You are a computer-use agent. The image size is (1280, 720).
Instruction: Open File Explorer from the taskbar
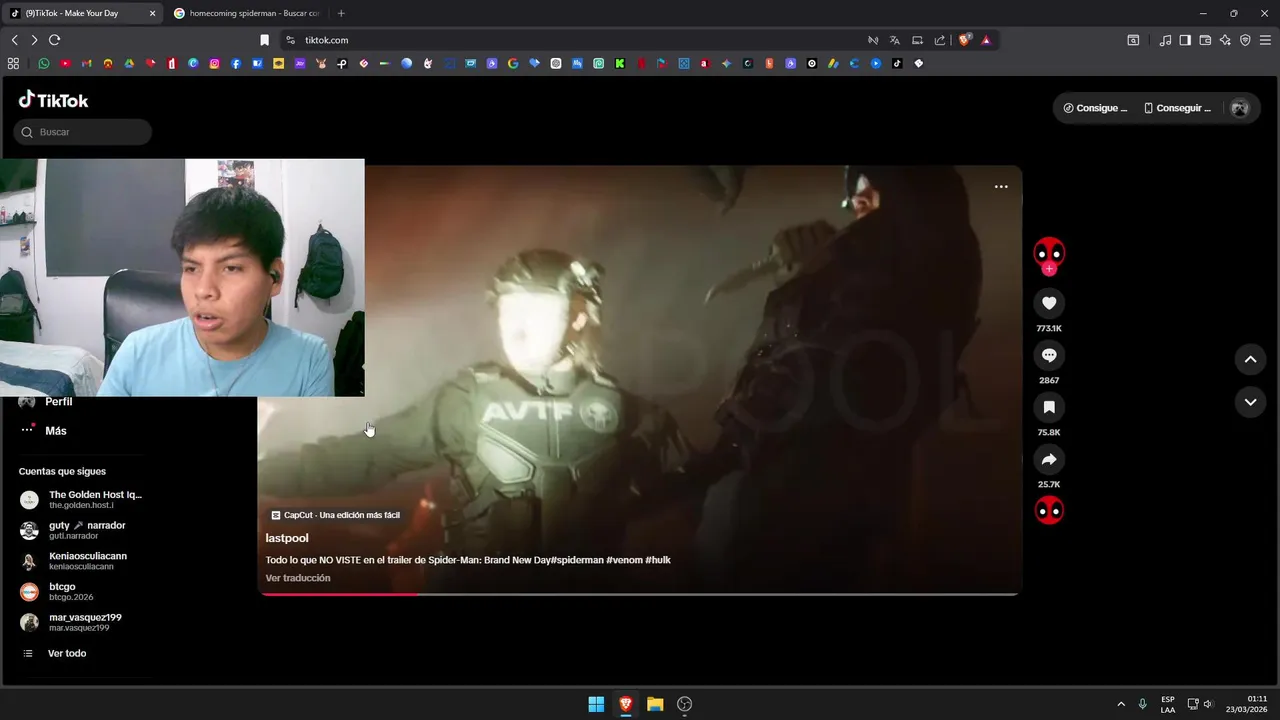point(655,704)
